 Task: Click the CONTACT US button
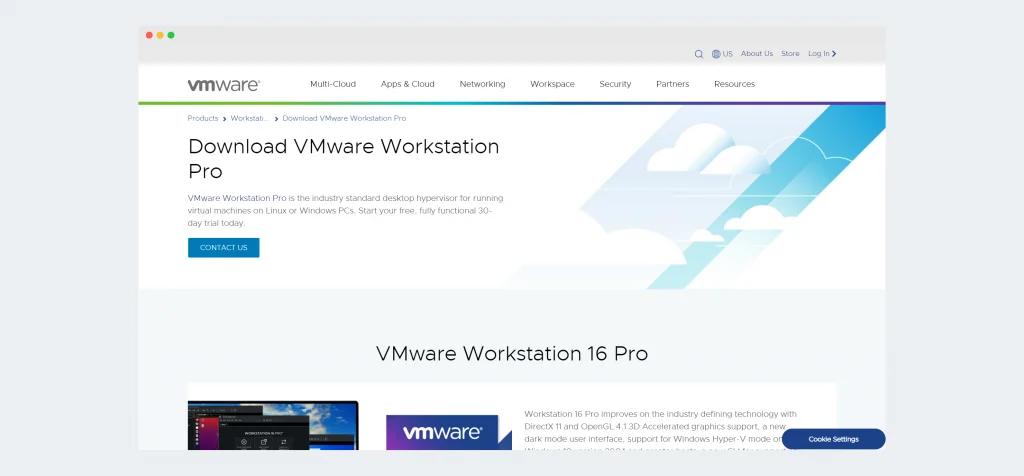point(223,247)
